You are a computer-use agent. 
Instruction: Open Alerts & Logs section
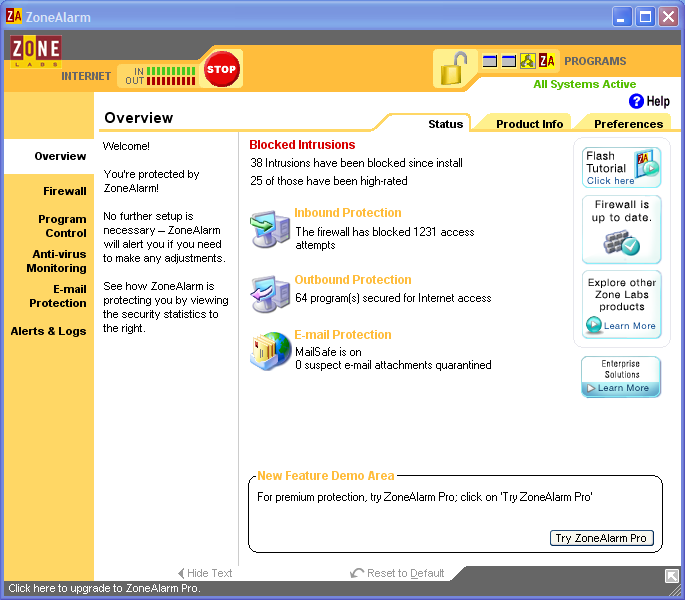pyautogui.click(x=48, y=331)
